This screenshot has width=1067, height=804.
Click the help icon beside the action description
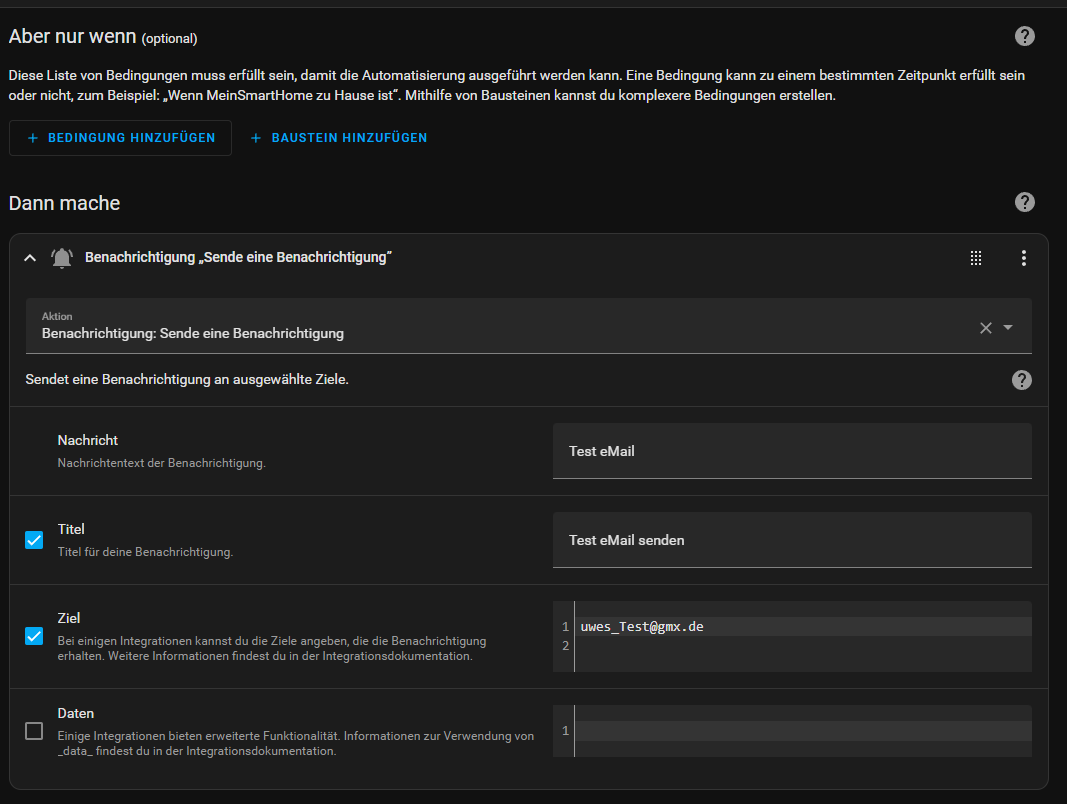coord(1021,380)
